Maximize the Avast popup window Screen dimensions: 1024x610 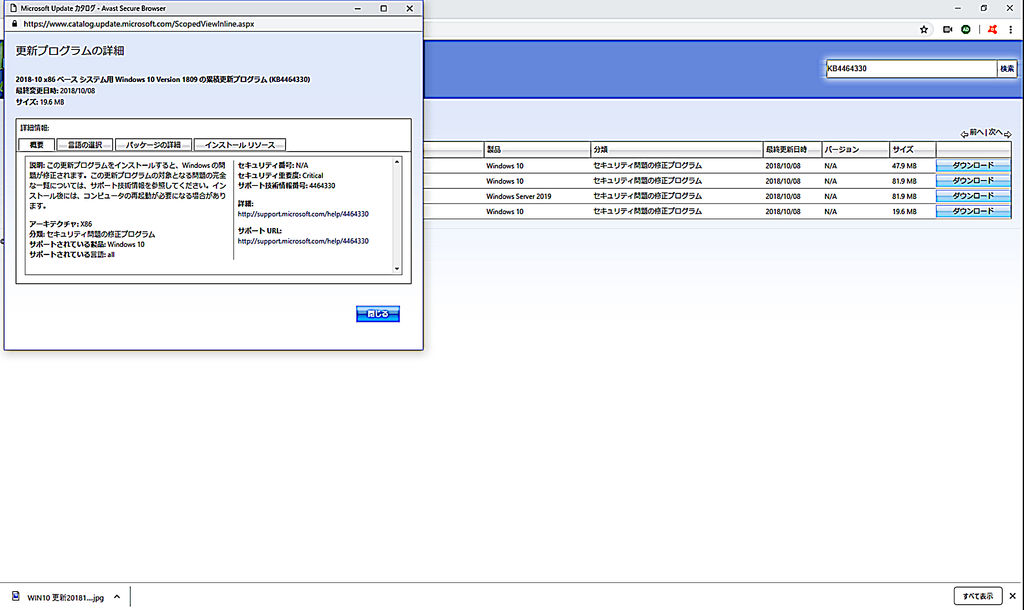point(383,8)
